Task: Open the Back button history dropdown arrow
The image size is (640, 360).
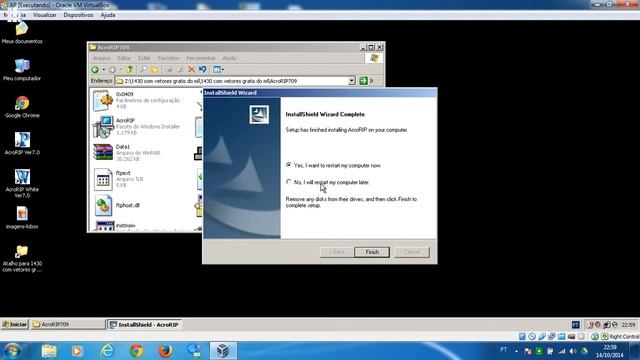Action: point(103,69)
